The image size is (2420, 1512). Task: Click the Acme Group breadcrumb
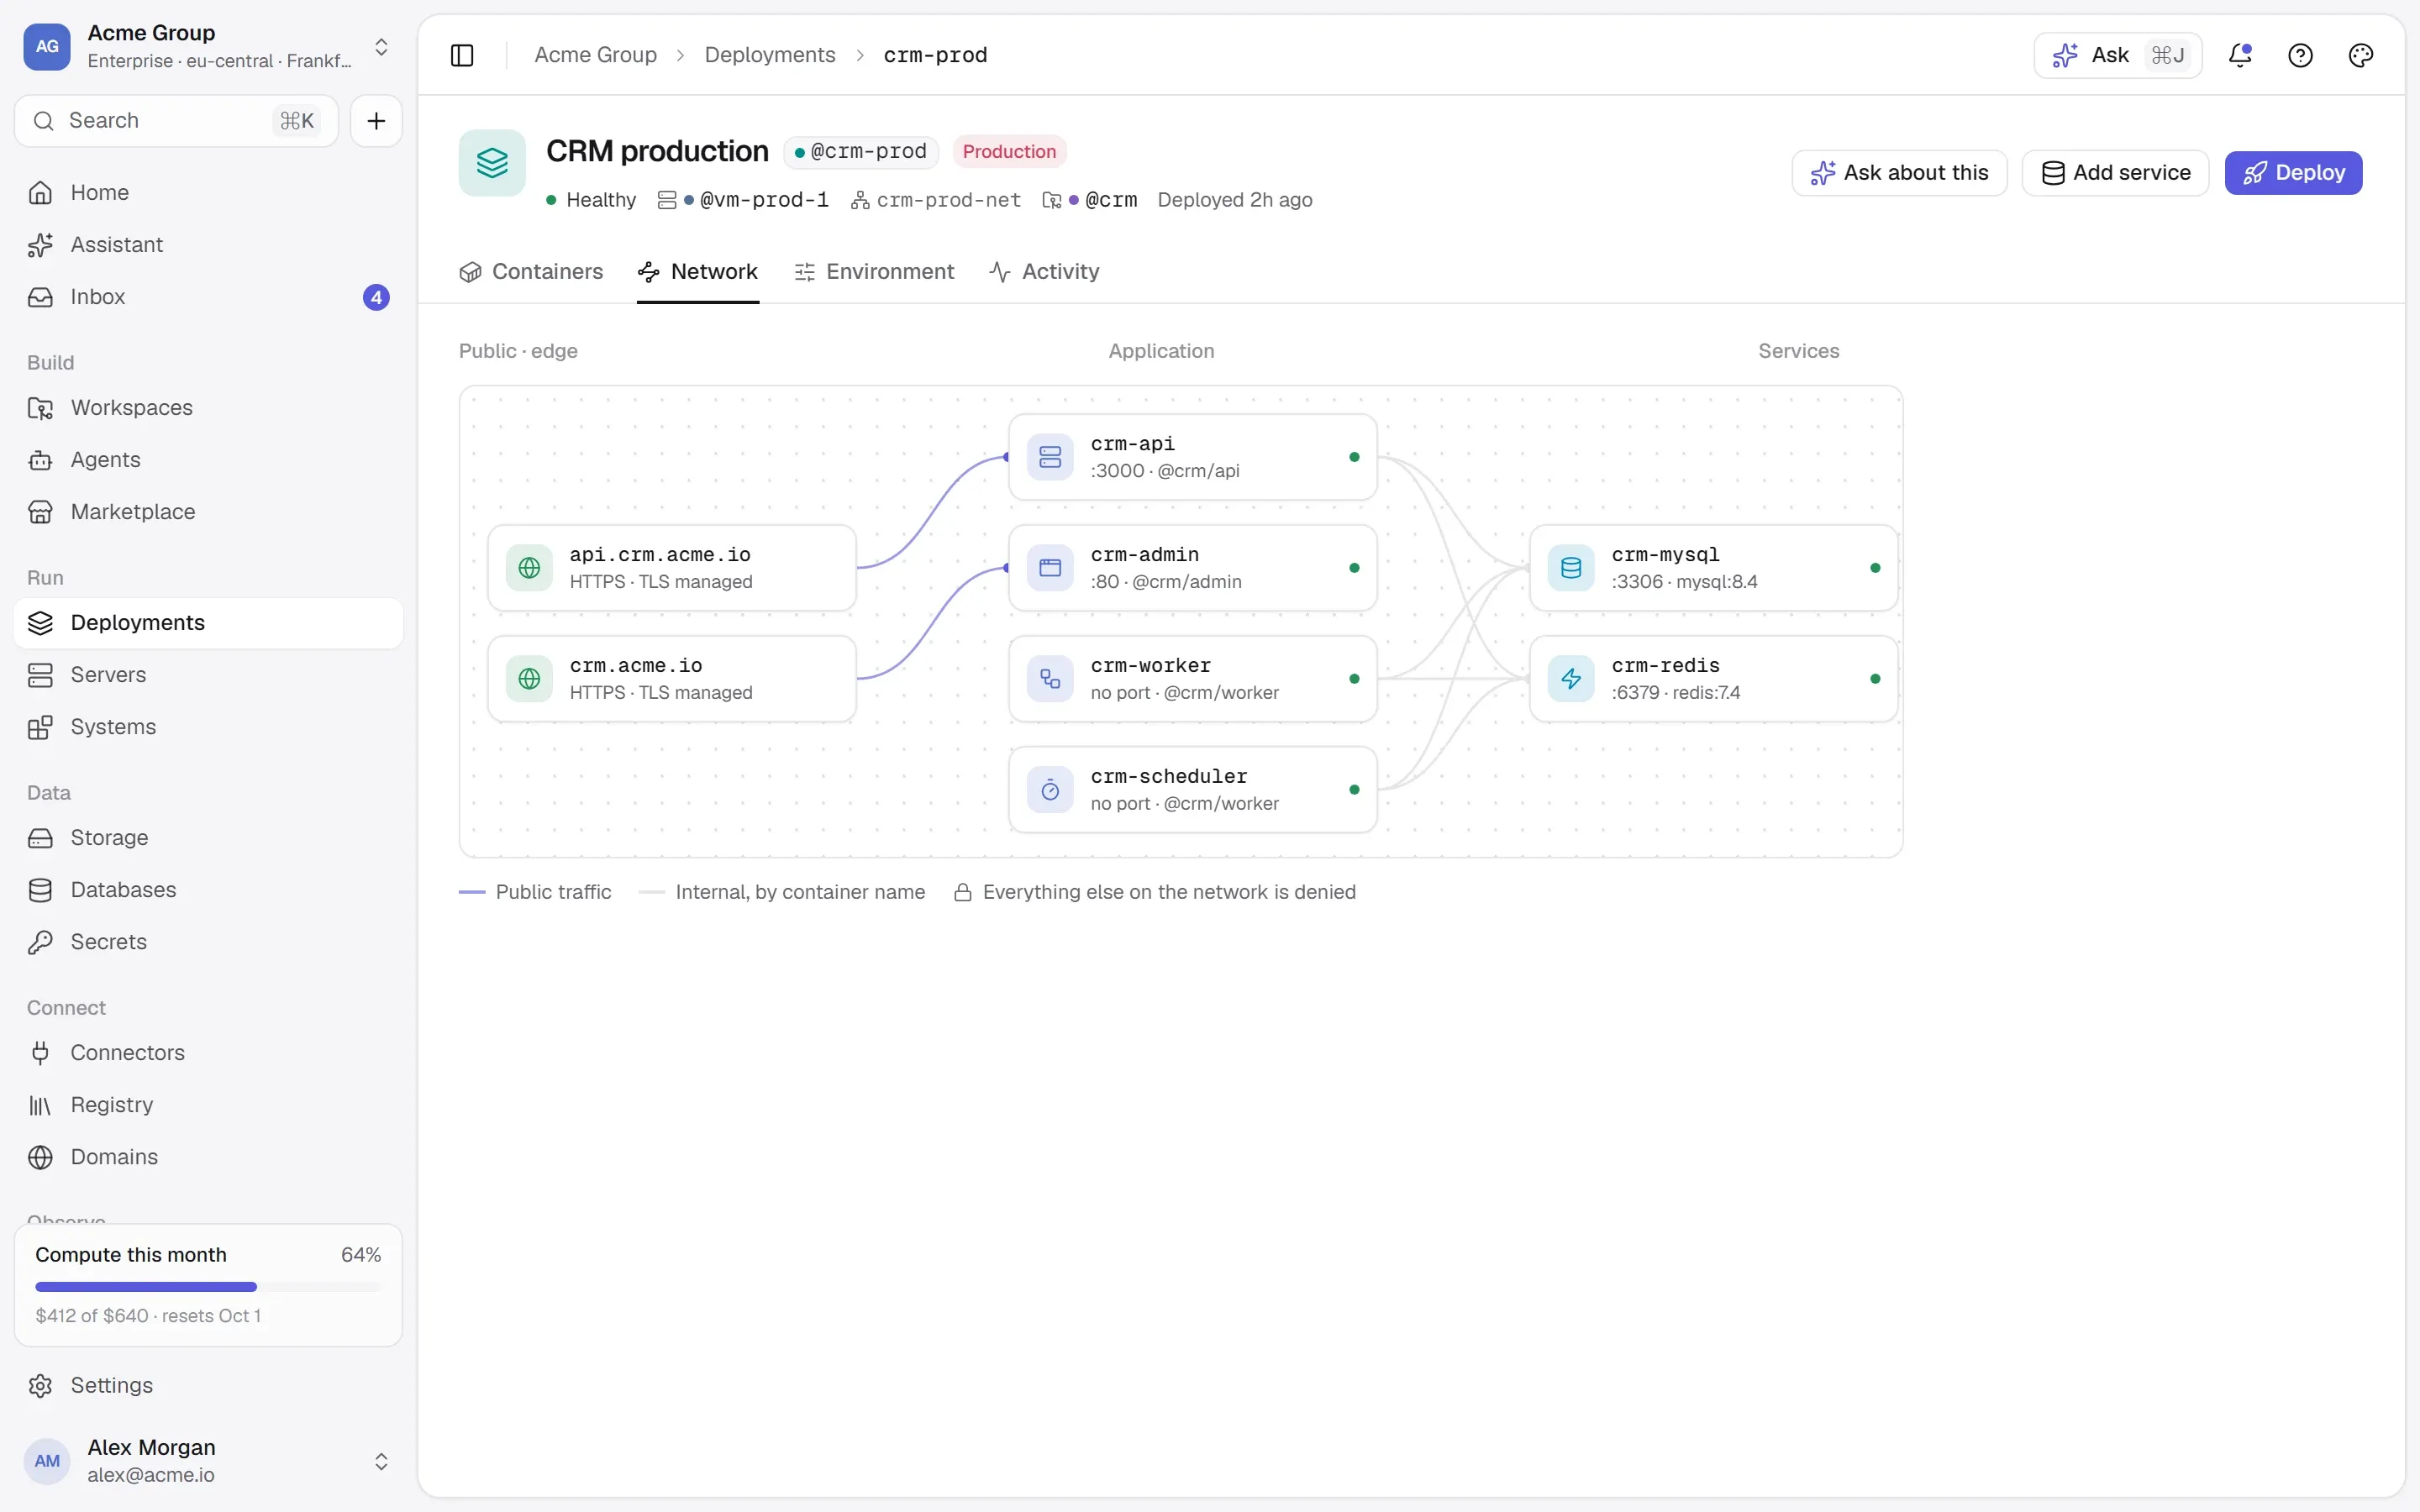pyautogui.click(x=595, y=55)
